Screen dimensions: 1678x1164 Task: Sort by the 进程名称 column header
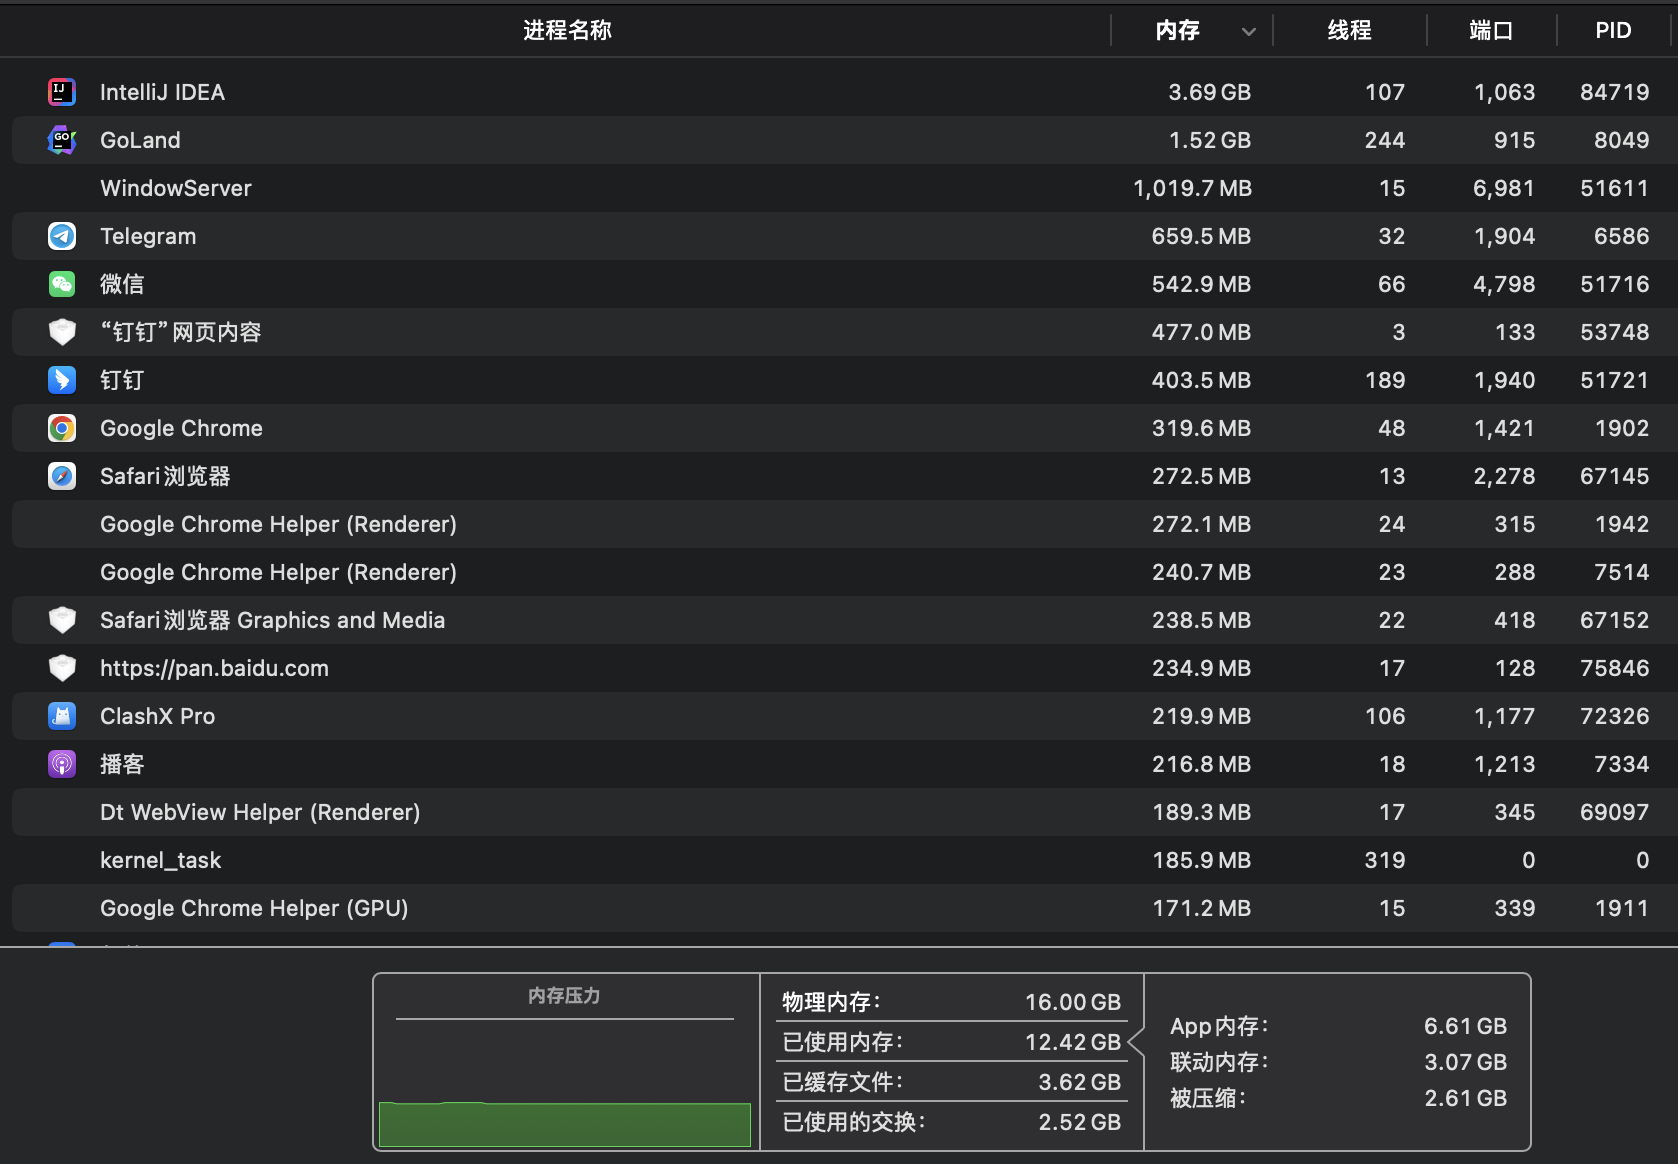pyautogui.click(x=567, y=30)
